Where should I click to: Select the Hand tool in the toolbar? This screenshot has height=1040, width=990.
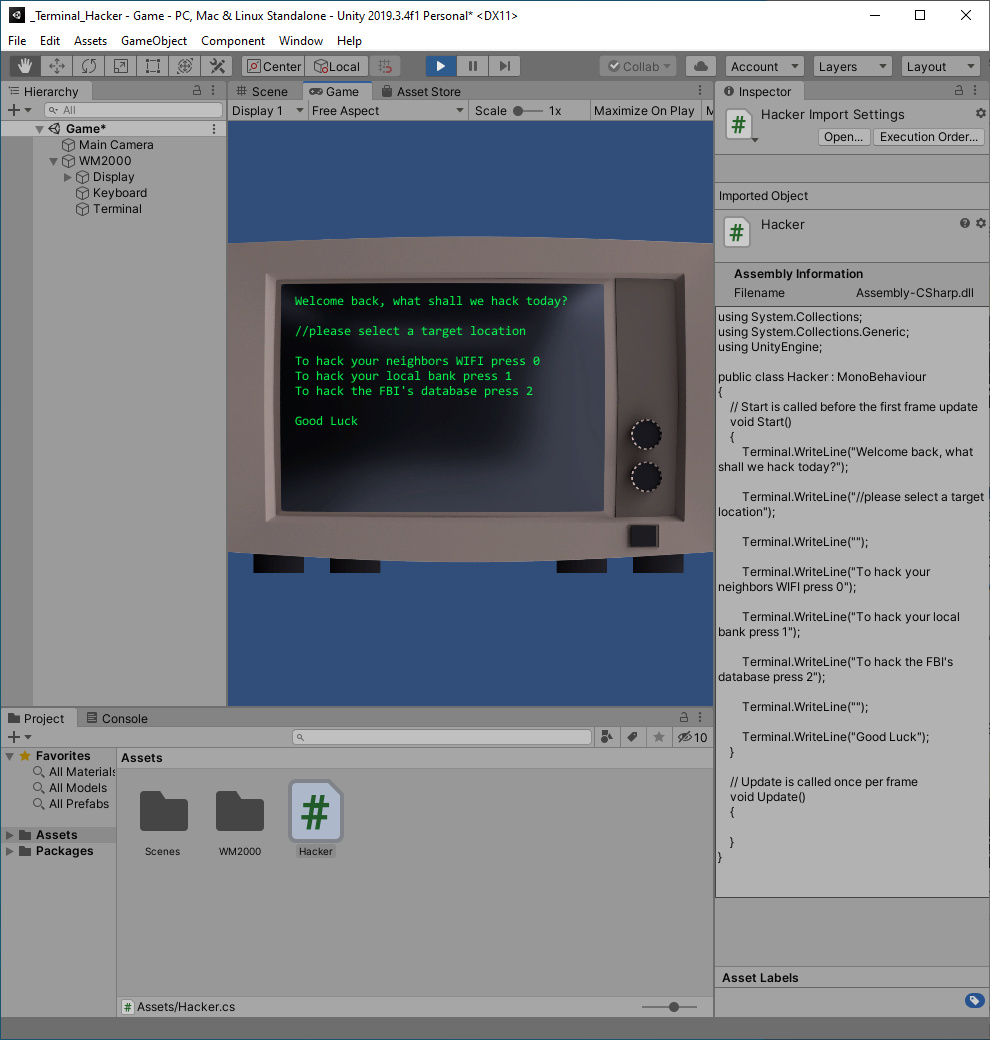25,66
